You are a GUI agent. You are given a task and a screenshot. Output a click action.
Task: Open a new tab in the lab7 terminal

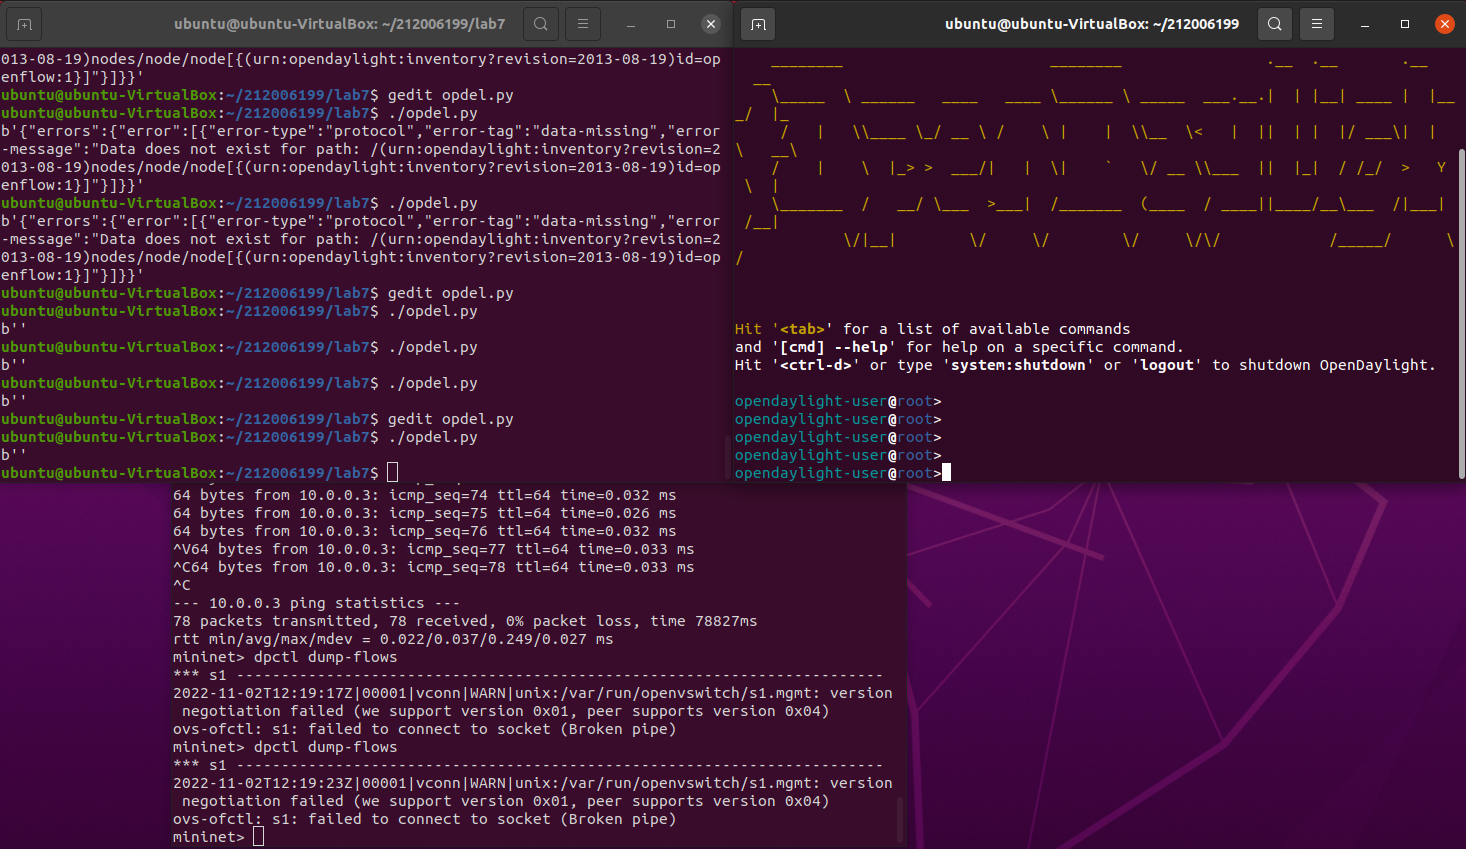coord(24,24)
